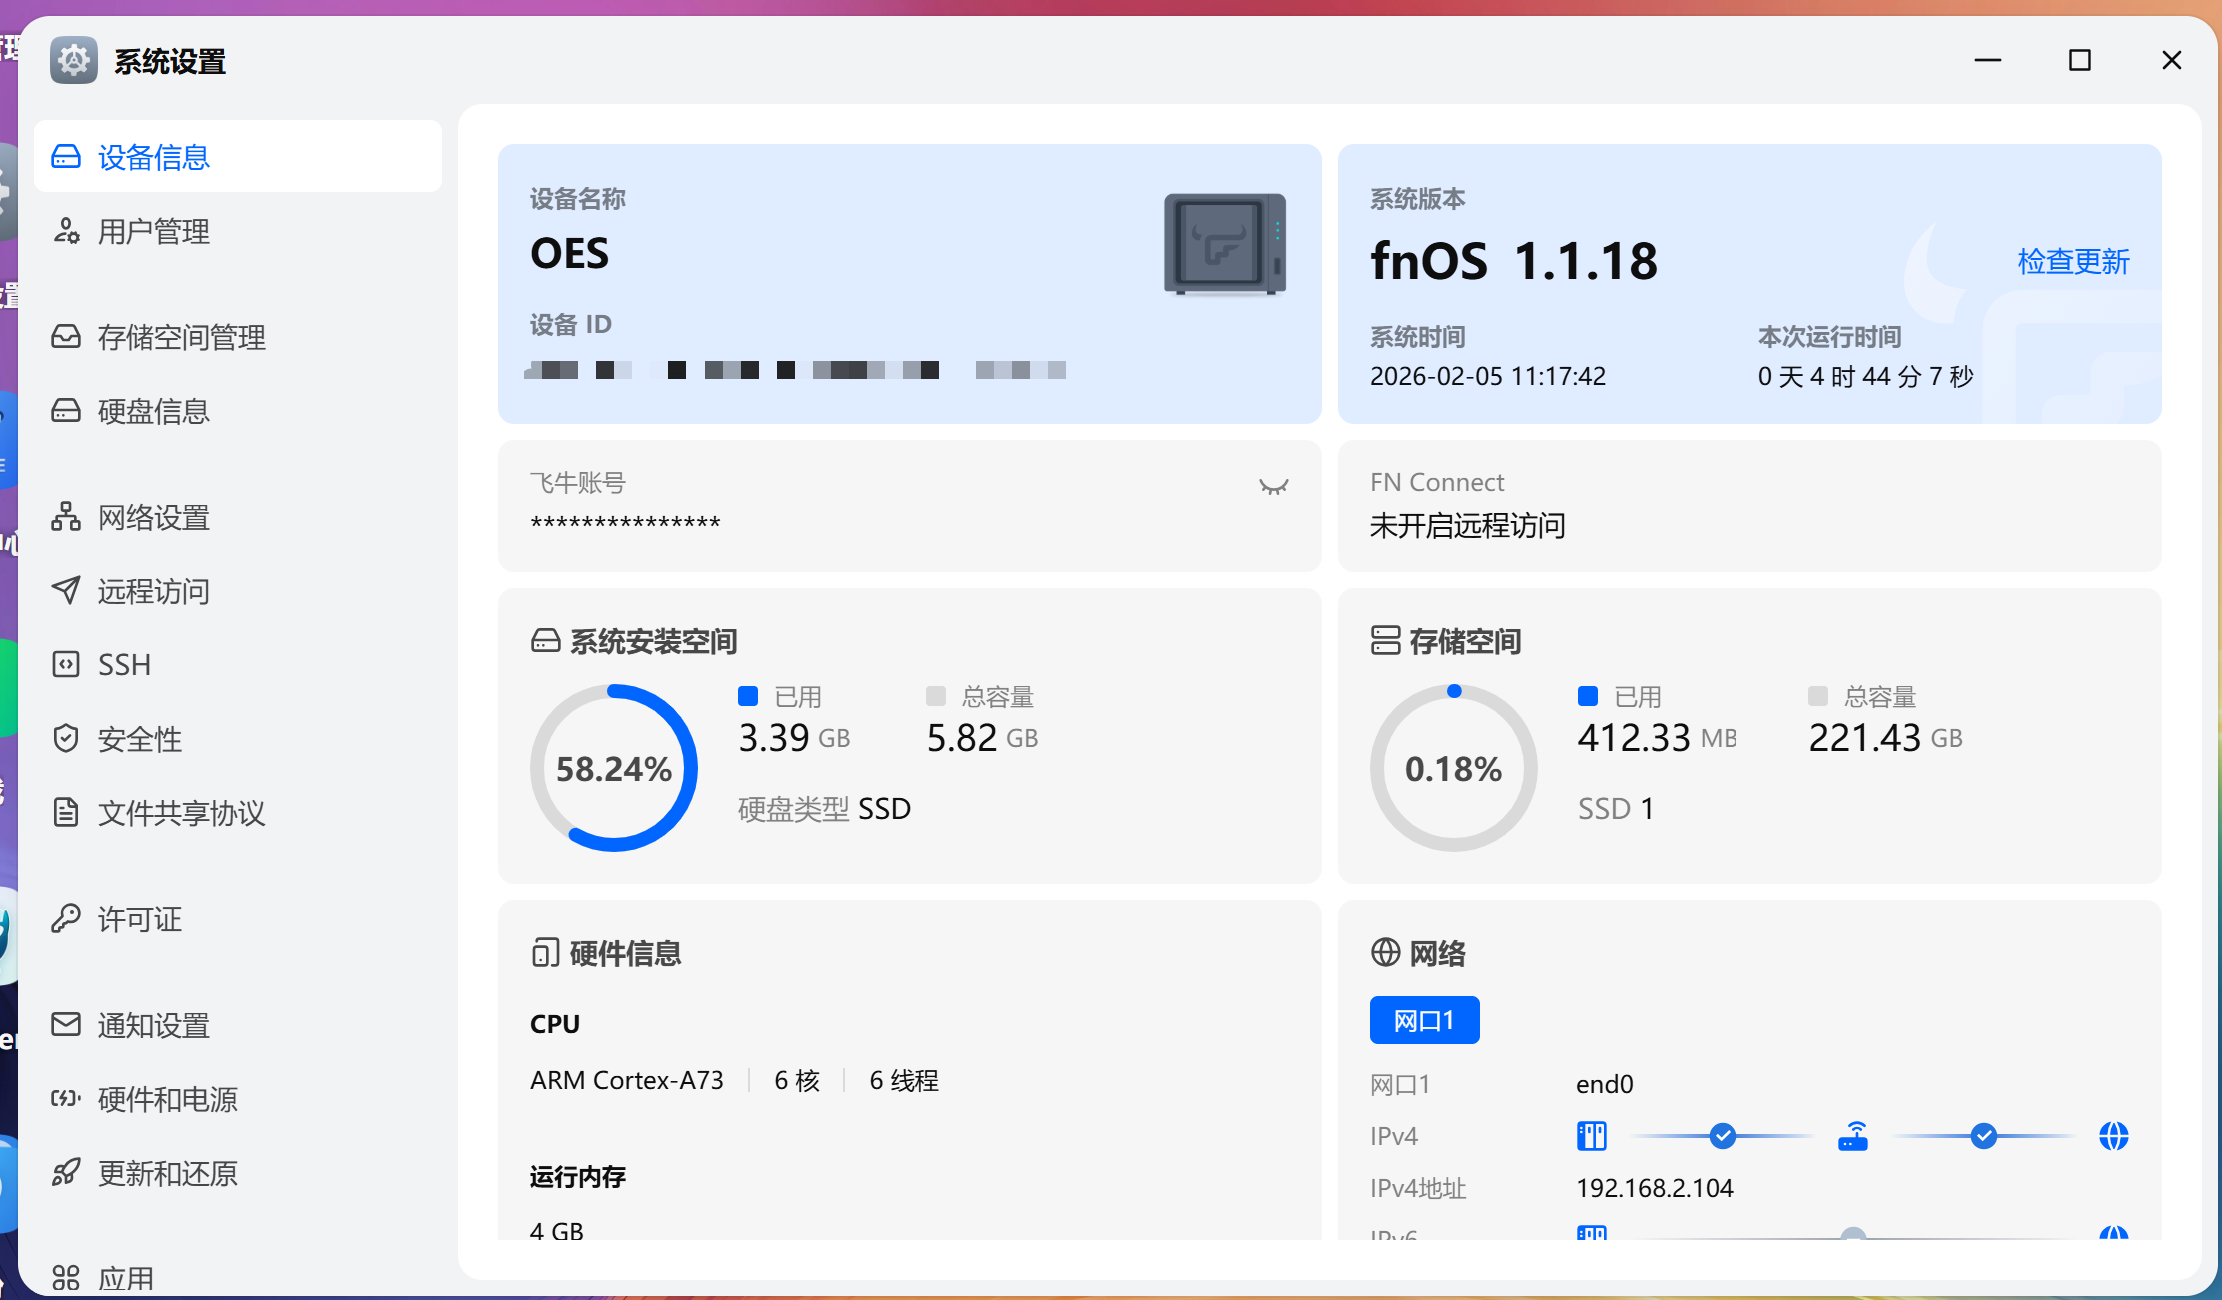Screen dimensions: 2222x1300
Task: Click the 安全性 shield icon
Action: point(66,738)
